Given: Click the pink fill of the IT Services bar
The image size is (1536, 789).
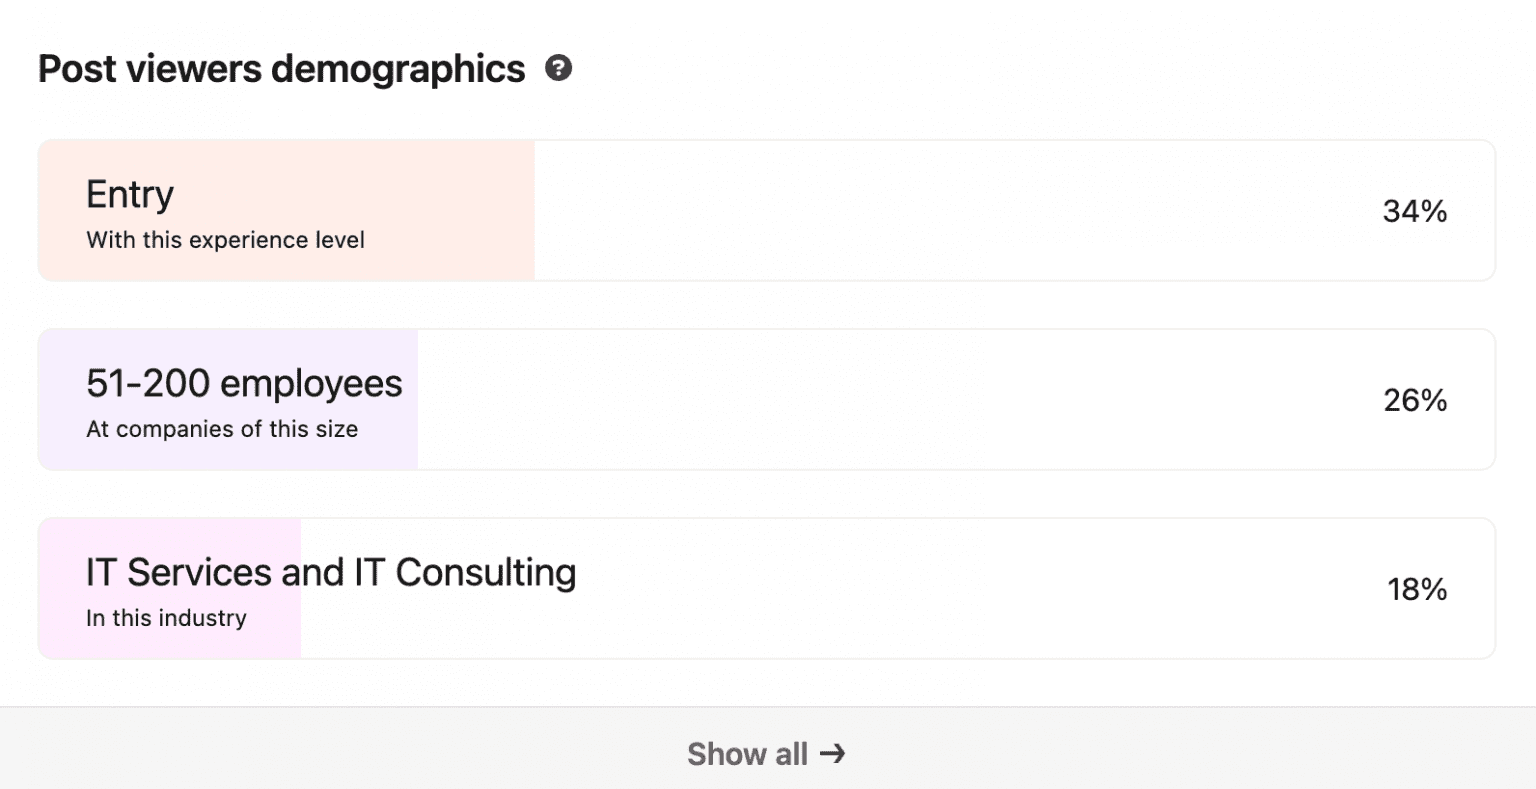Looking at the screenshot, I should [168, 588].
